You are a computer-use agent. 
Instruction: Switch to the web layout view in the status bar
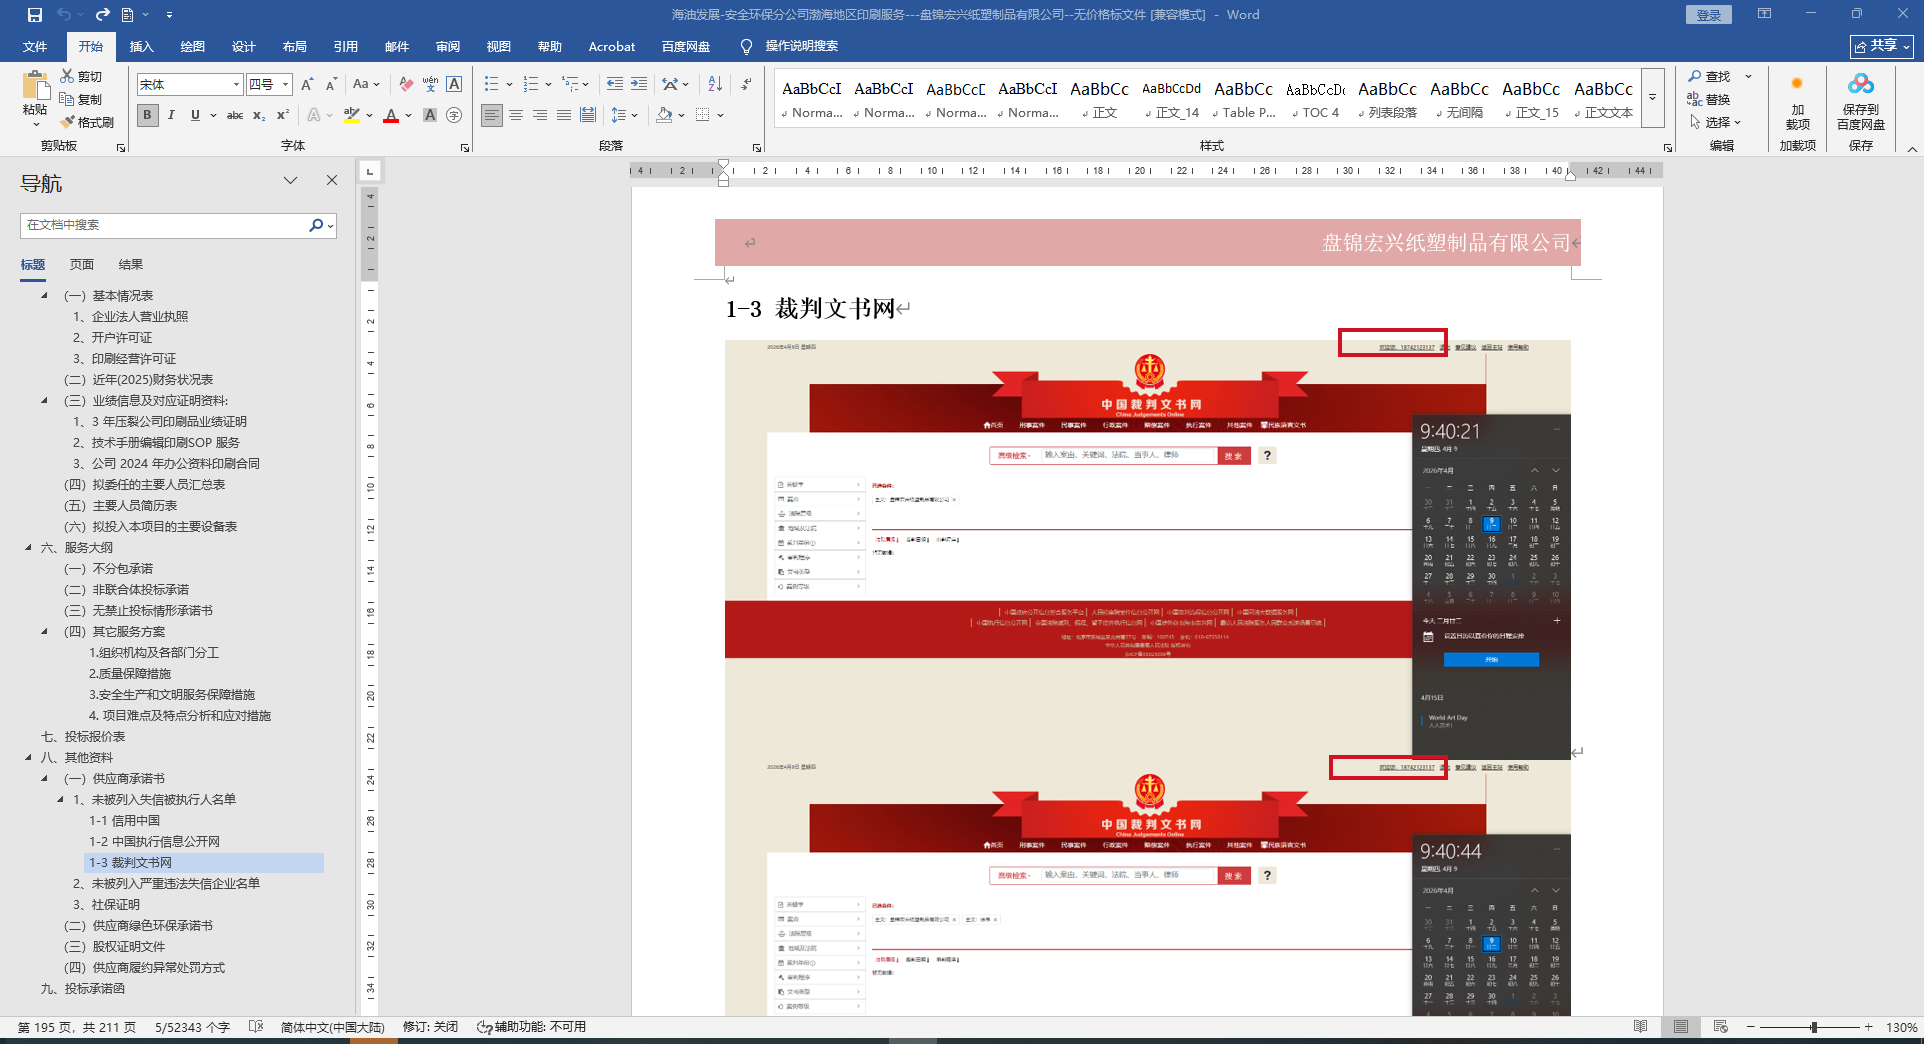coord(1720,1027)
